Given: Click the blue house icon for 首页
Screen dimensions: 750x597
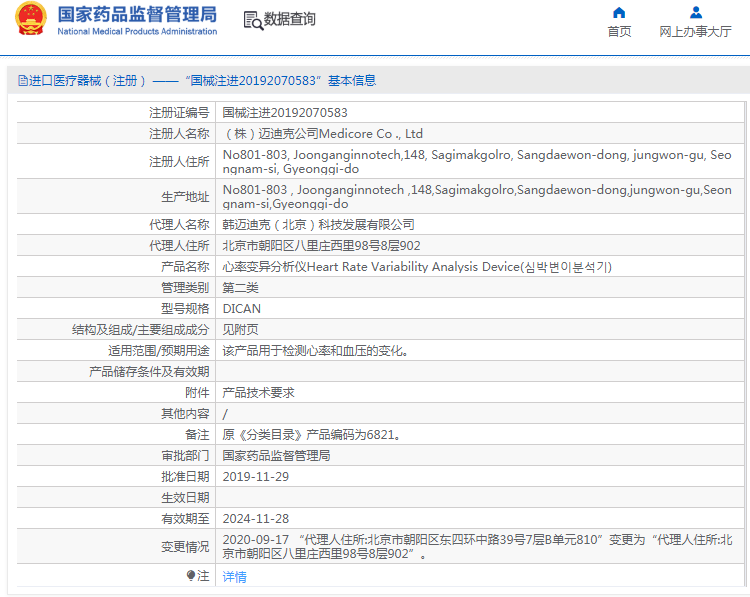Looking at the screenshot, I should coord(619,13).
